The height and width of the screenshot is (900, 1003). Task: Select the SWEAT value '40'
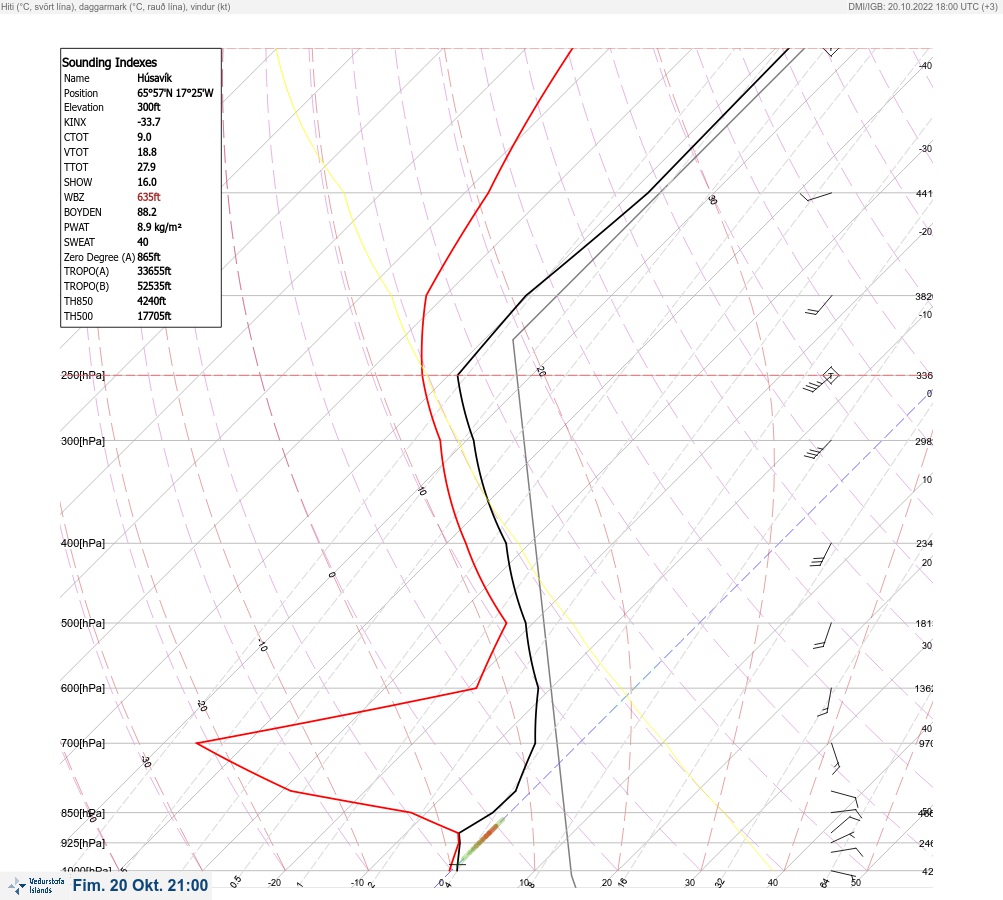click(x=143, y=242)
